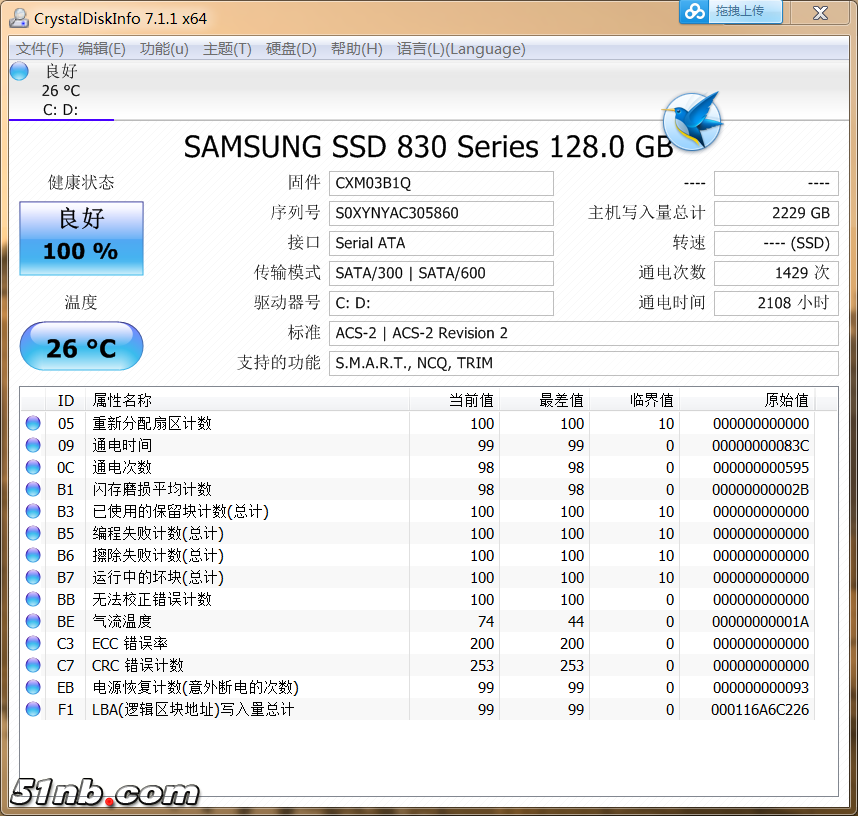The width and height of the screenshot is (858, 816).
Task: Click the serial number field S0XYNYAC305860
Action: click(x=441, y=213)
